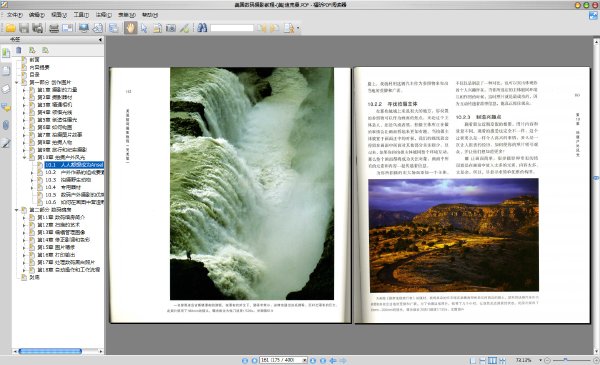Screen dimensions: 600x365
Task: Choose the snapshot camera tool
Action: pyautogui.click(x=171, y=28)
